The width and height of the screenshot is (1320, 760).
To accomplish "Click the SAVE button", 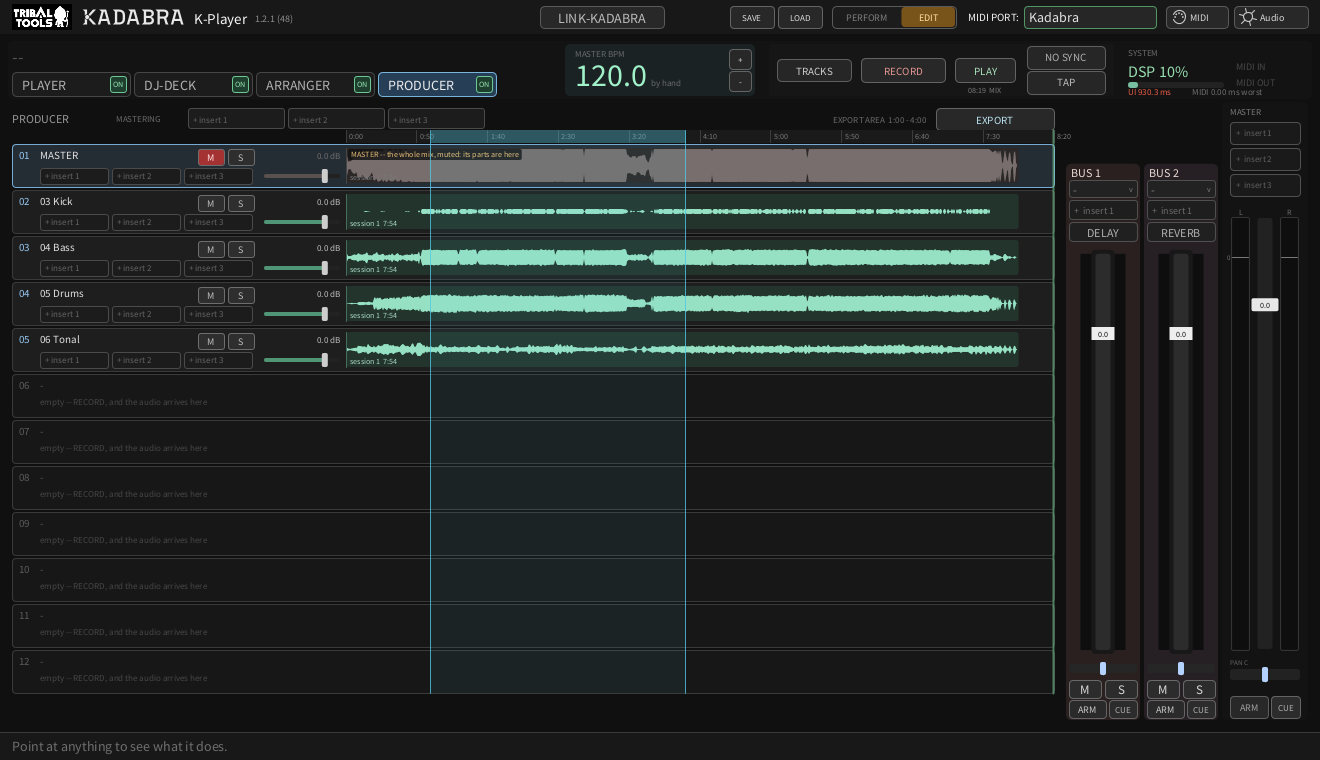I will pyautogui.click(x=752, y=17).
